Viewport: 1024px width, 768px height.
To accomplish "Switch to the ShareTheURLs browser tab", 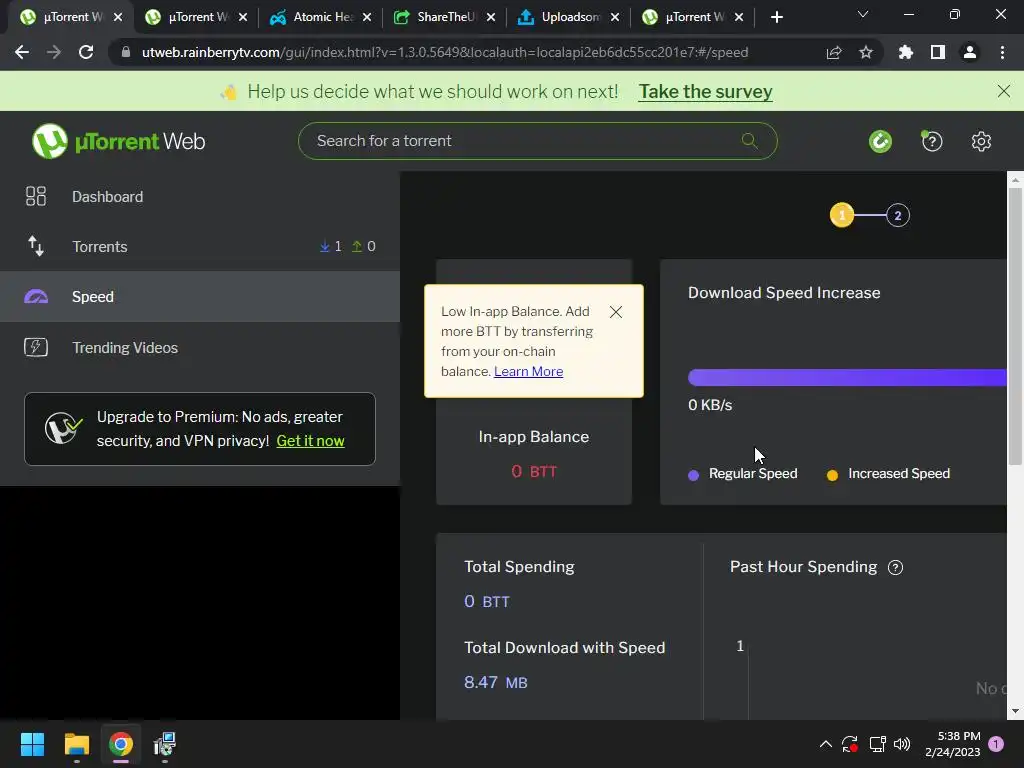I will (x=445, y=17).
